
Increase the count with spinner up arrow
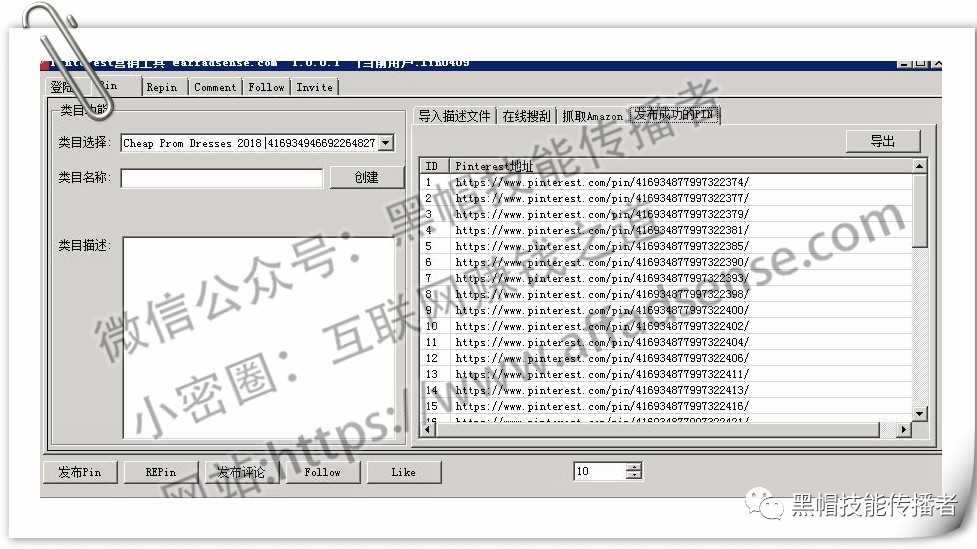click(x=634, y=467)
